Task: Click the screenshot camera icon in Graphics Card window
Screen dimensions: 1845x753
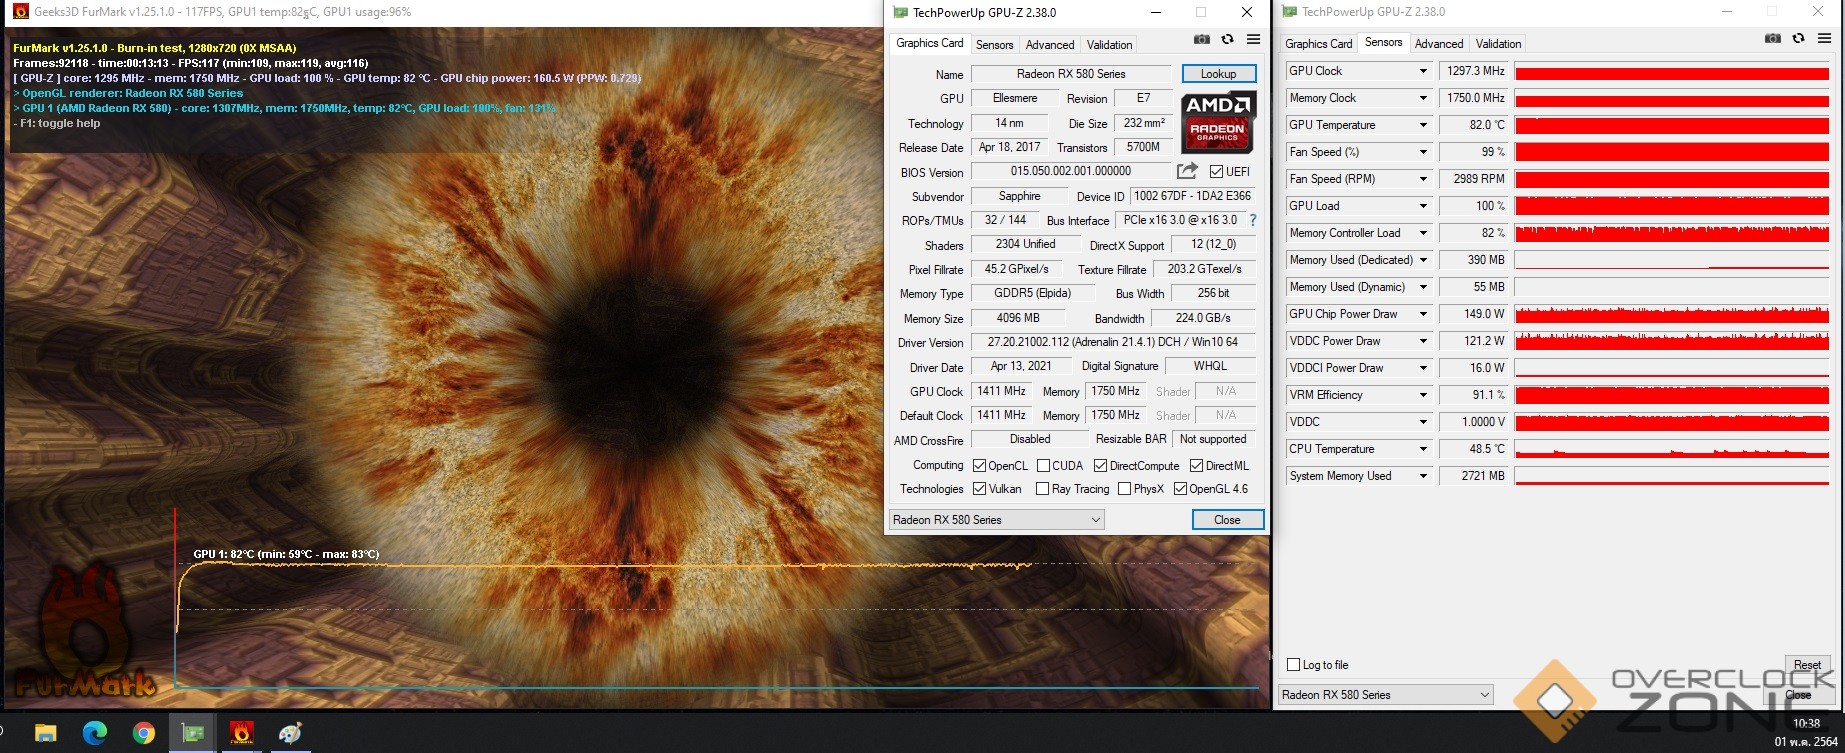Action: pyautogui.click(x=1201, y=40)
